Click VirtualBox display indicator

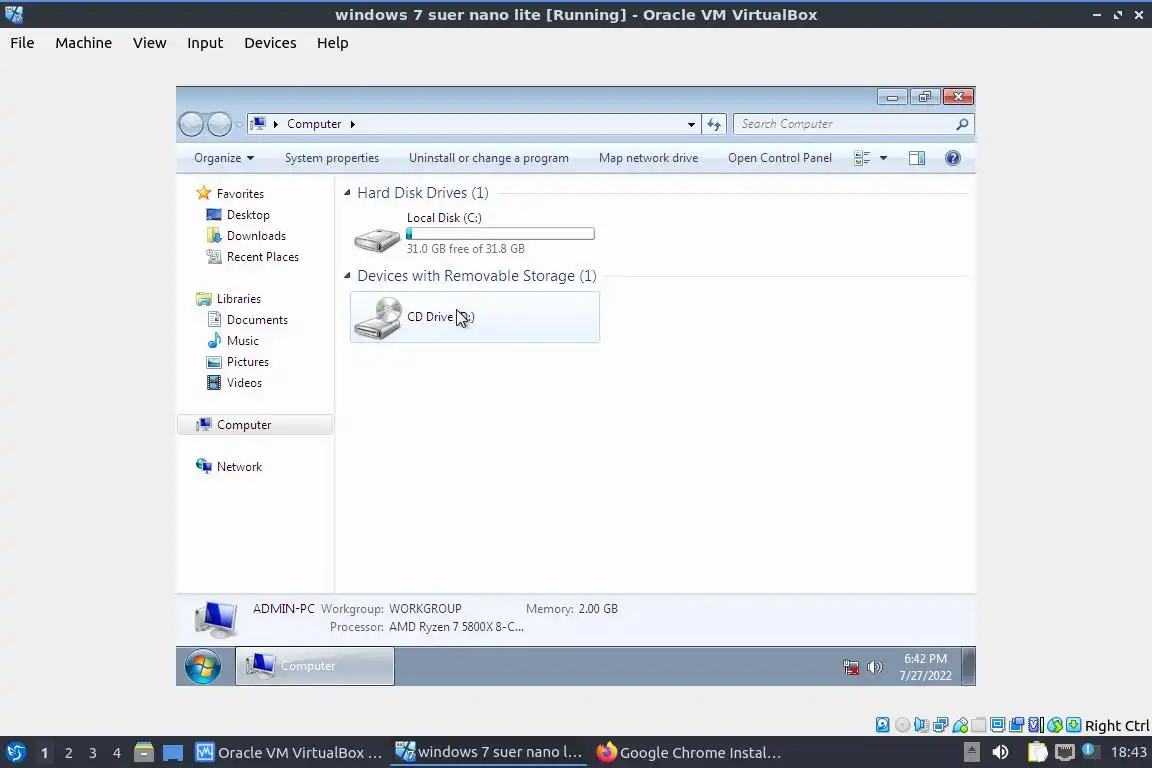pyautogui.click(x=998, y=725)
